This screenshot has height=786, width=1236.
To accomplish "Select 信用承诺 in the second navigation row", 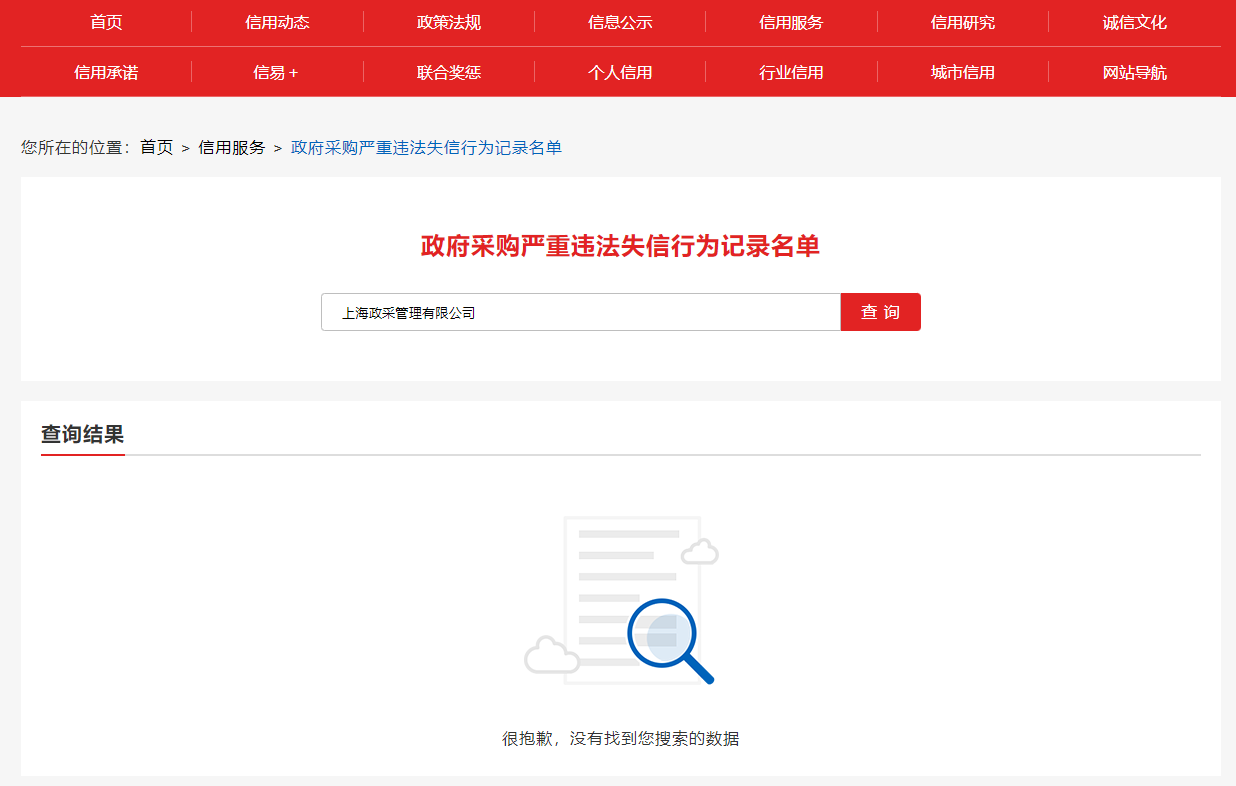I will point(106,72).
